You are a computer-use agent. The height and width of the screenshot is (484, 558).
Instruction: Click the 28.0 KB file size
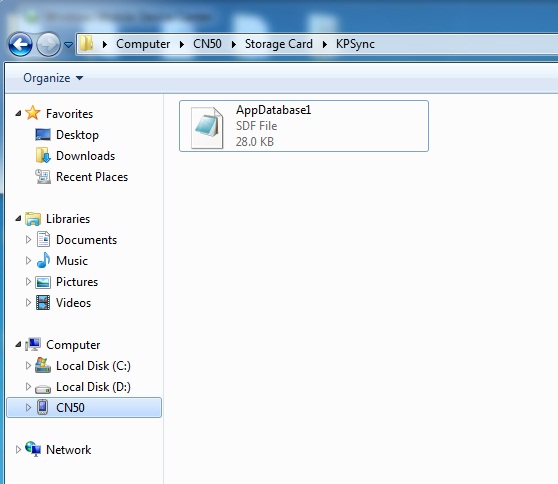[x=254, y=142]
